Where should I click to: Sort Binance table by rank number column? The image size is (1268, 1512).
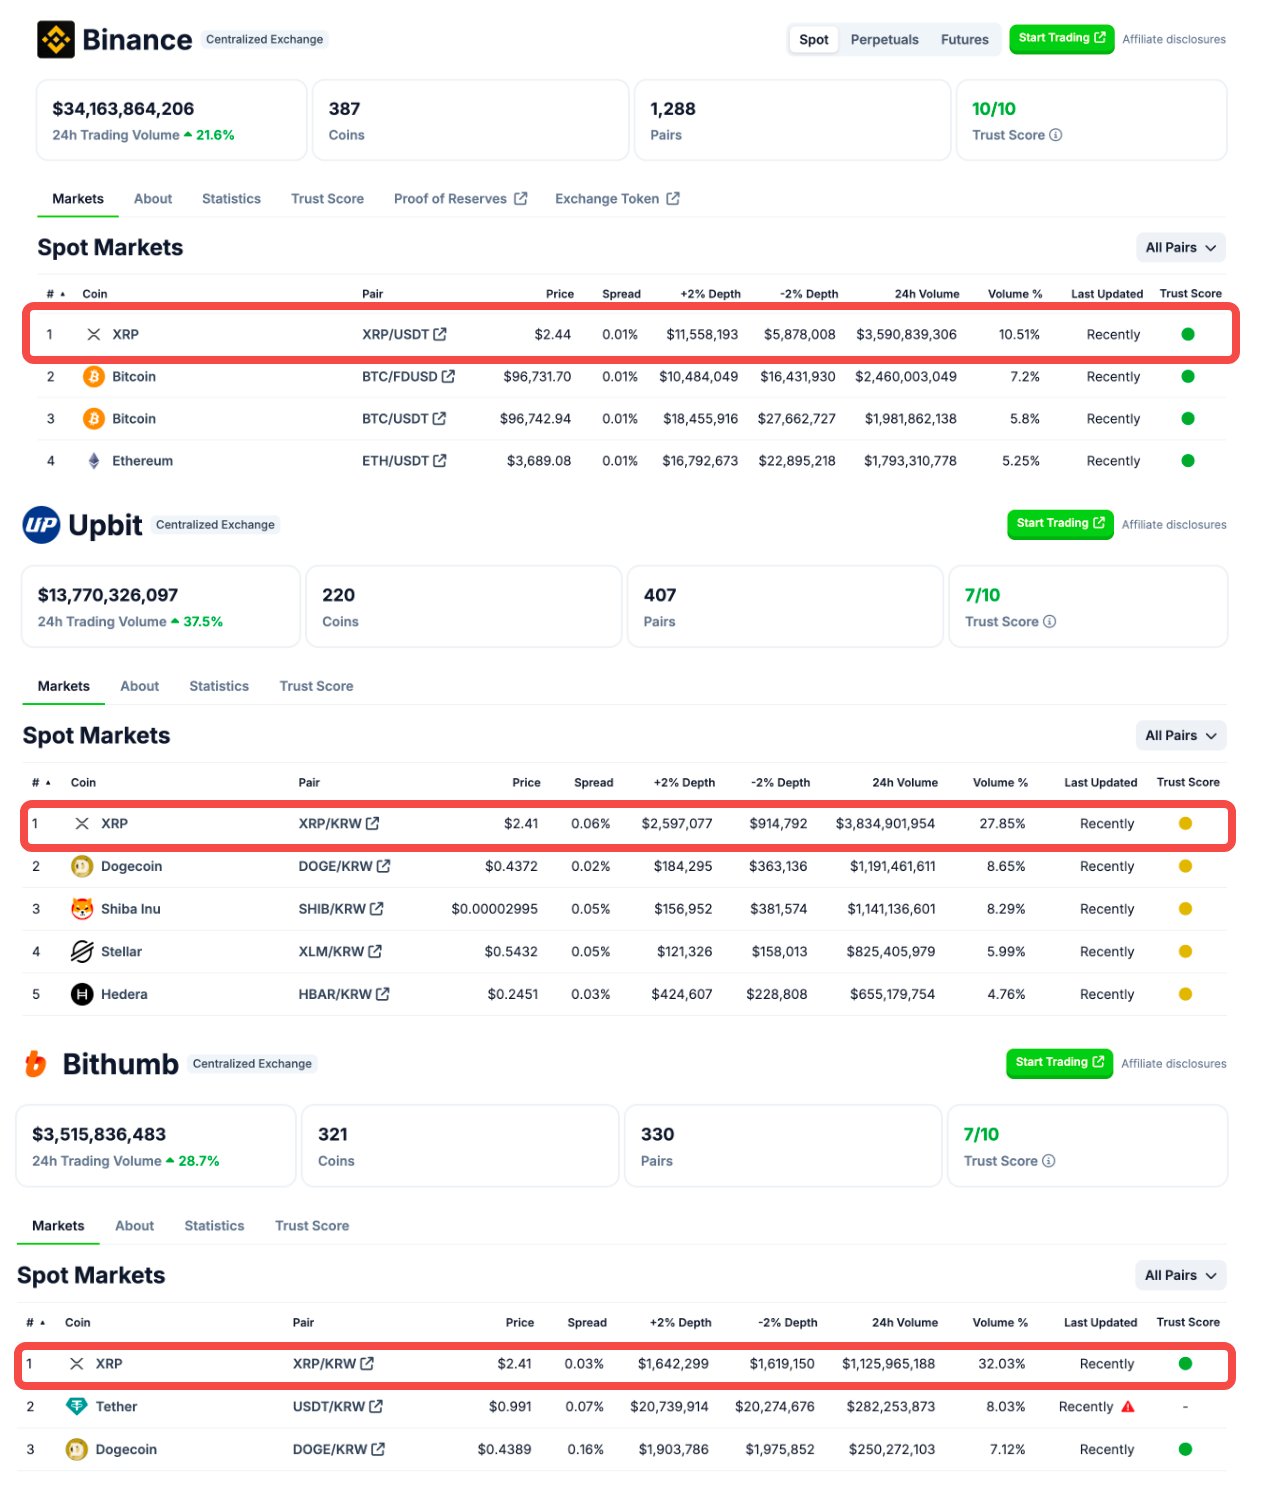click(55, 294)
